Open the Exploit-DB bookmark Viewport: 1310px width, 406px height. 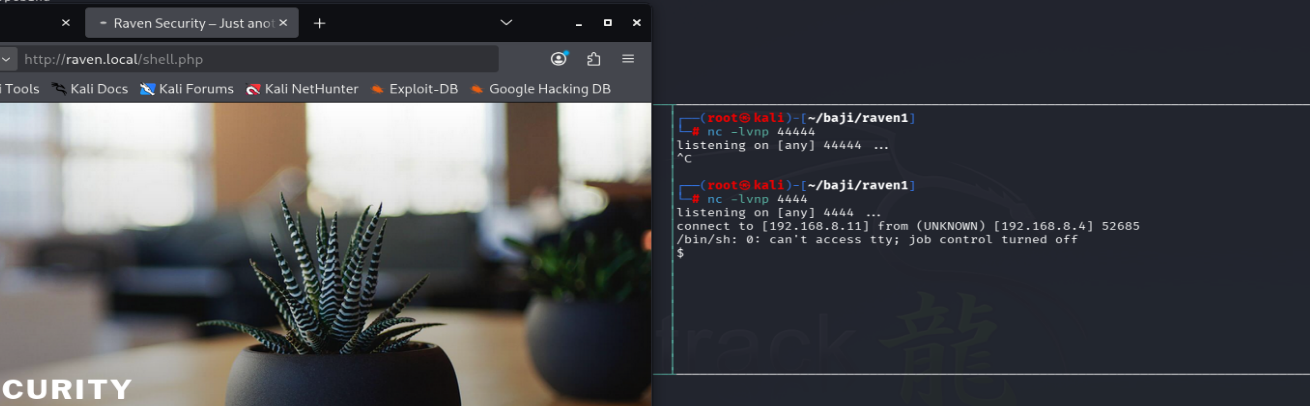[x=413, y=89]
